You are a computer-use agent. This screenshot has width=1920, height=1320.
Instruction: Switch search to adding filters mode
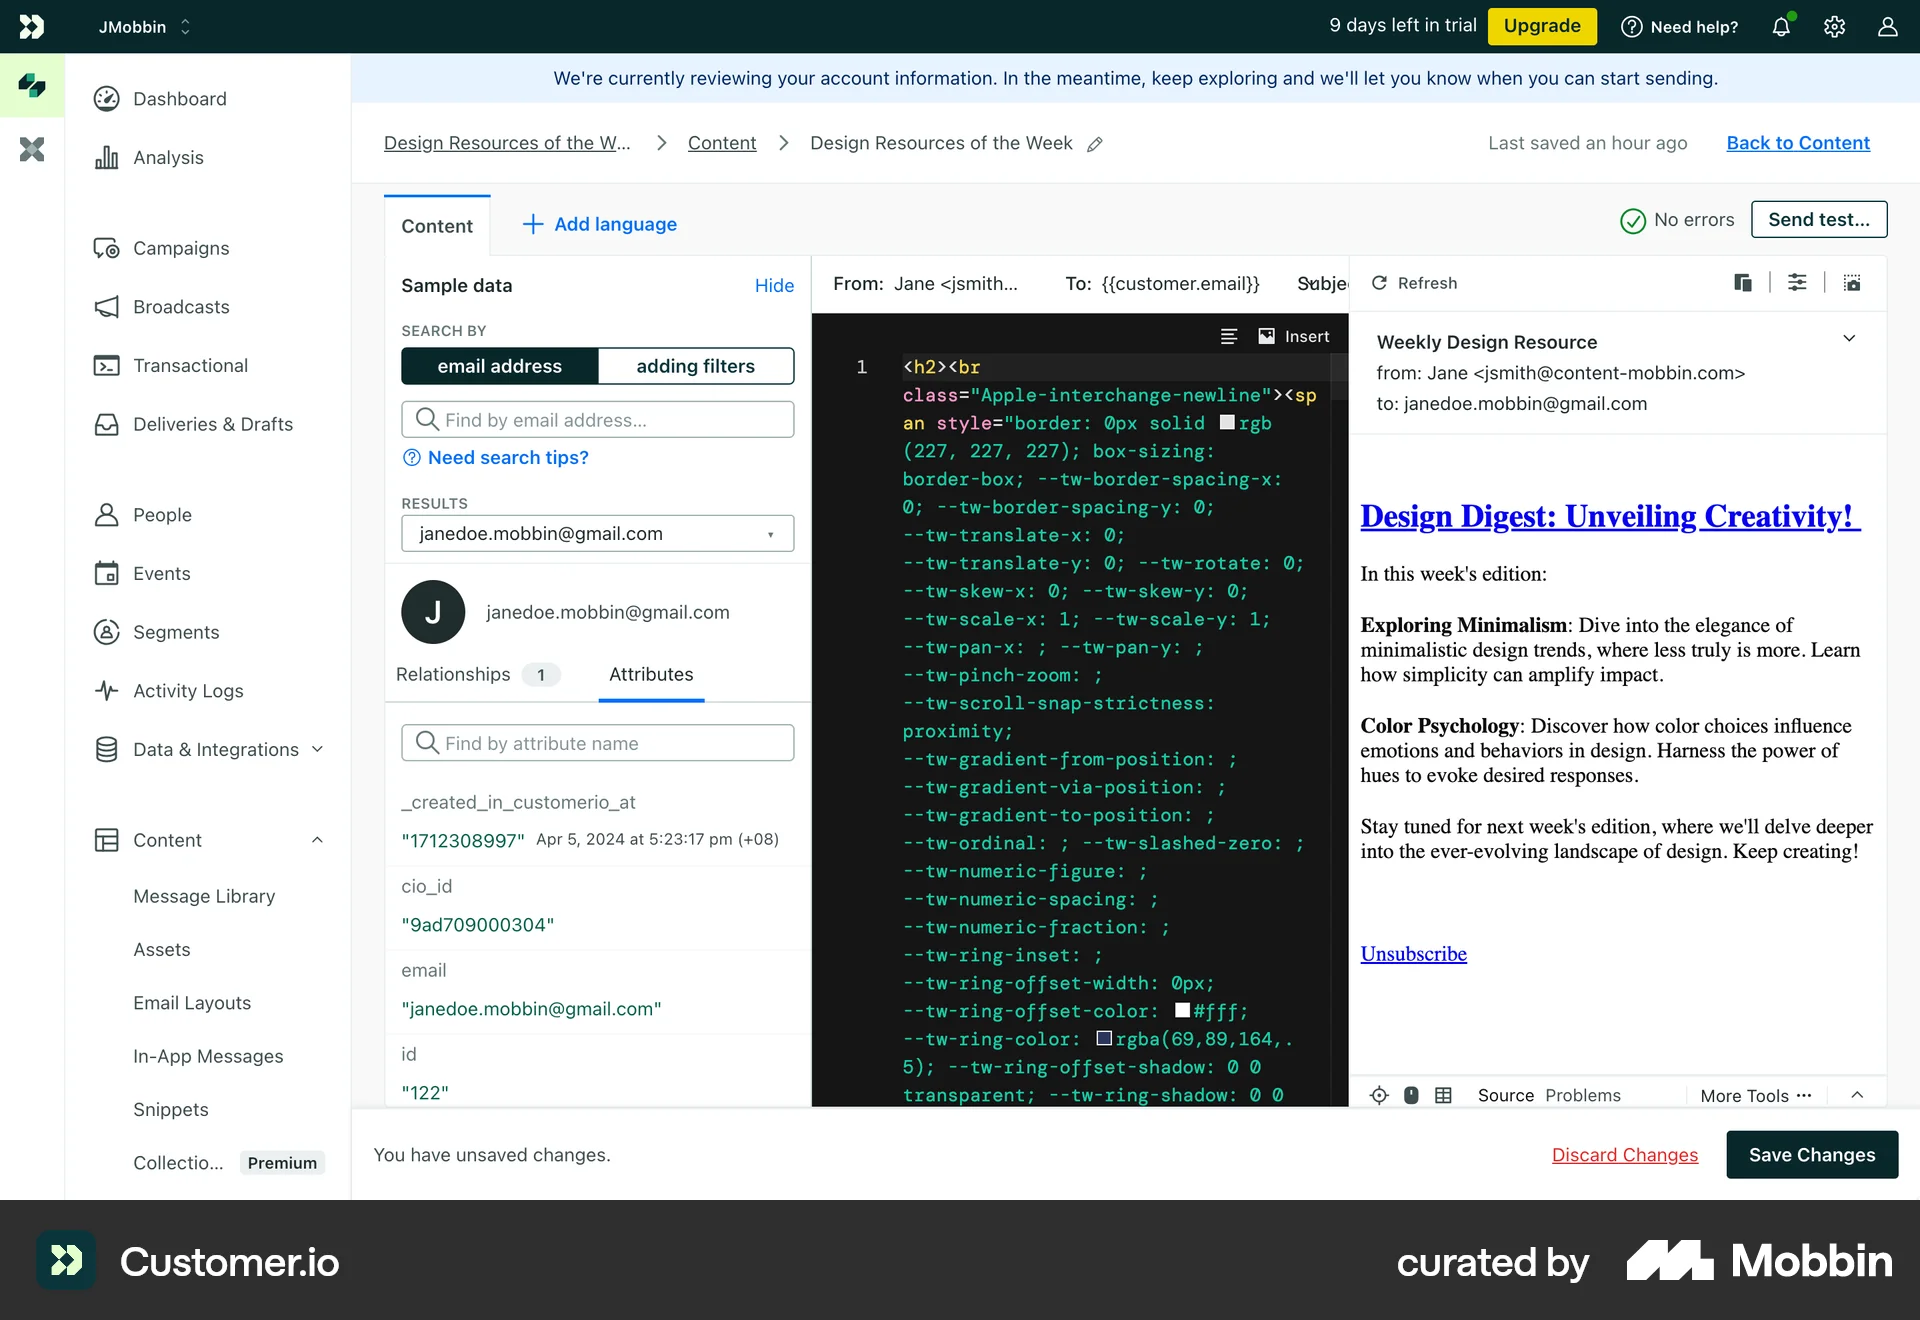[696, 366]
